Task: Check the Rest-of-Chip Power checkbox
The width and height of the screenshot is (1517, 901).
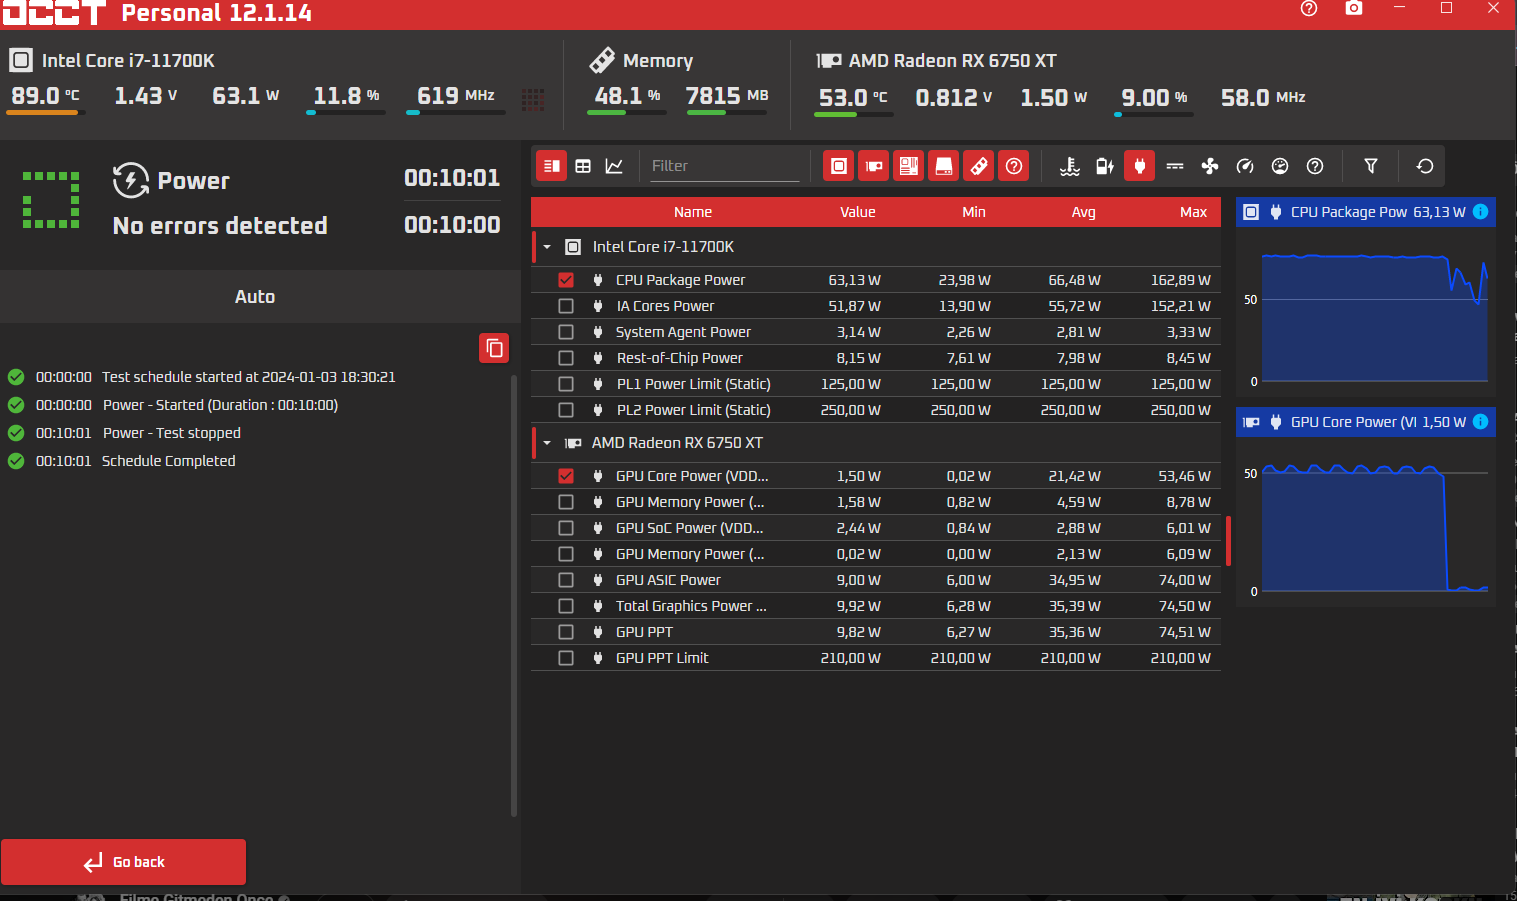Action: pyautogui.click(x=566, y=358)
